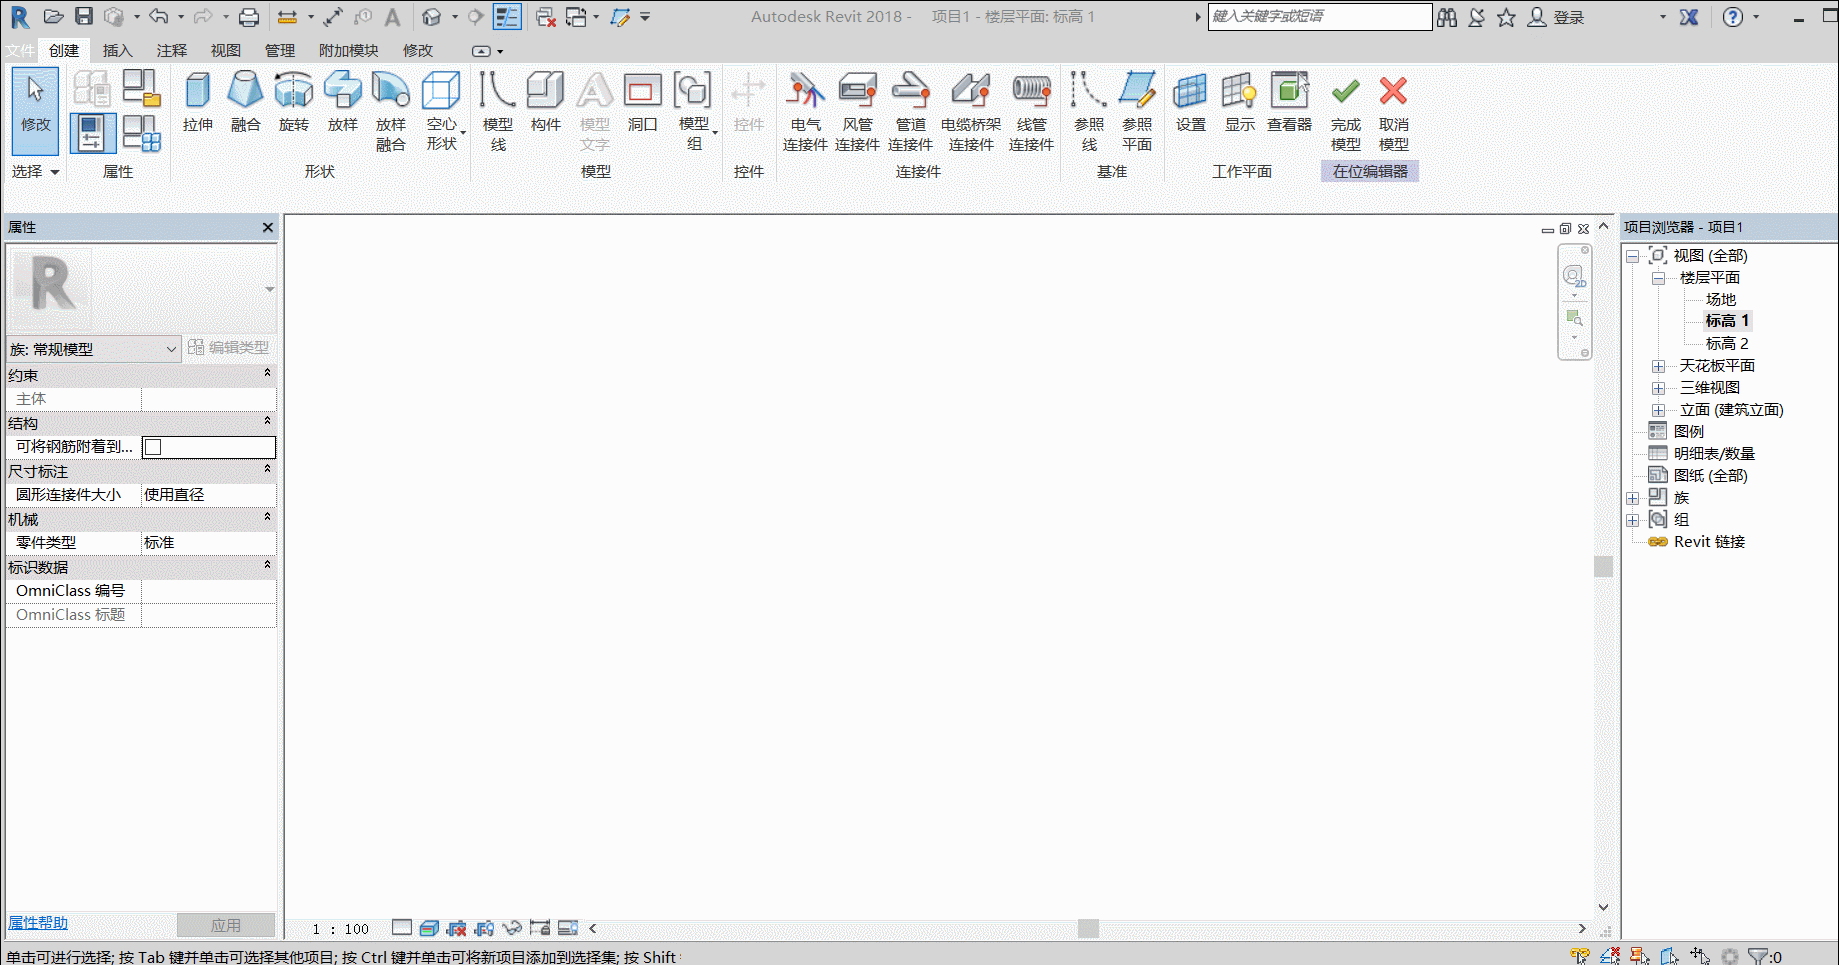Add 管道连接件 pipe connector
Viewport: 1839px width, 965px height.
coord(910,111)
